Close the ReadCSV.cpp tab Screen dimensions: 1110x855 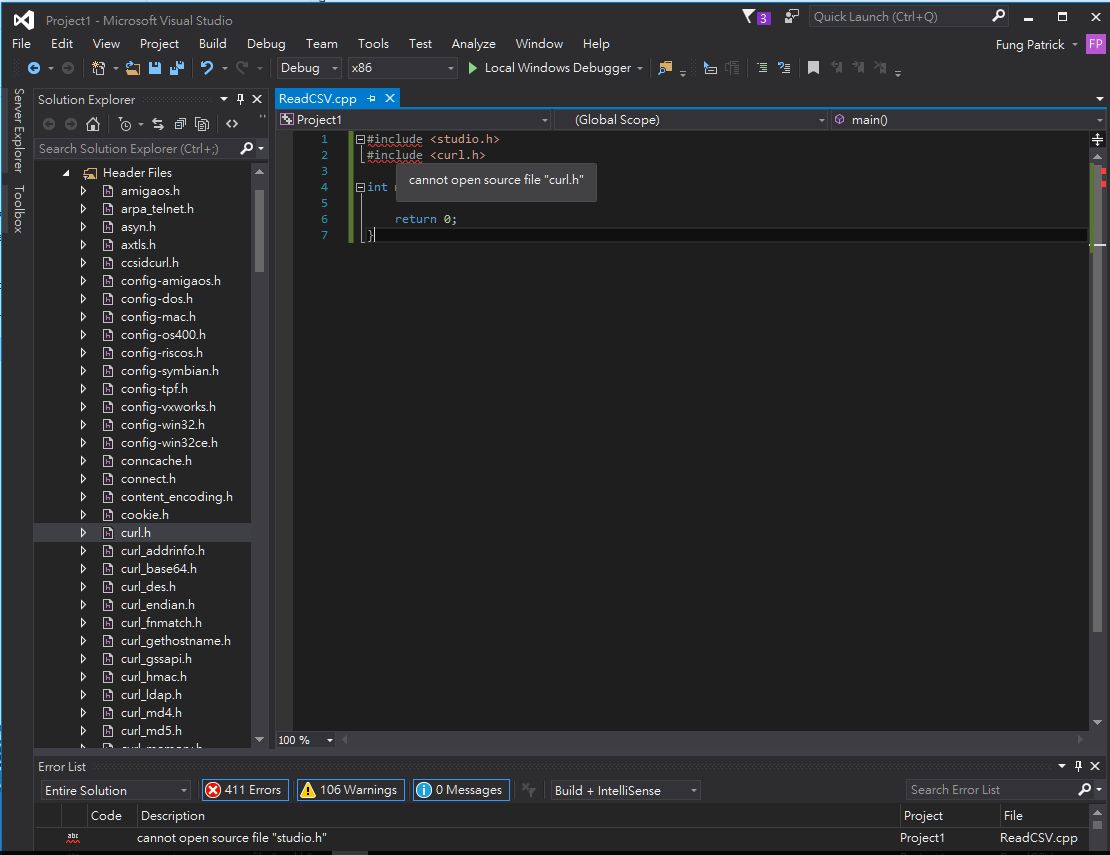coord(390,99)
